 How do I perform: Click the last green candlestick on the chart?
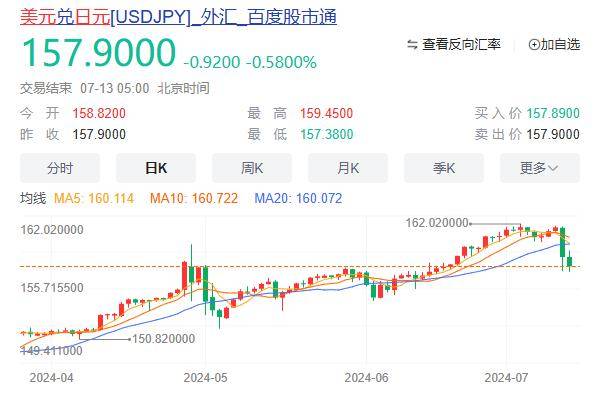tap(569, 261)
